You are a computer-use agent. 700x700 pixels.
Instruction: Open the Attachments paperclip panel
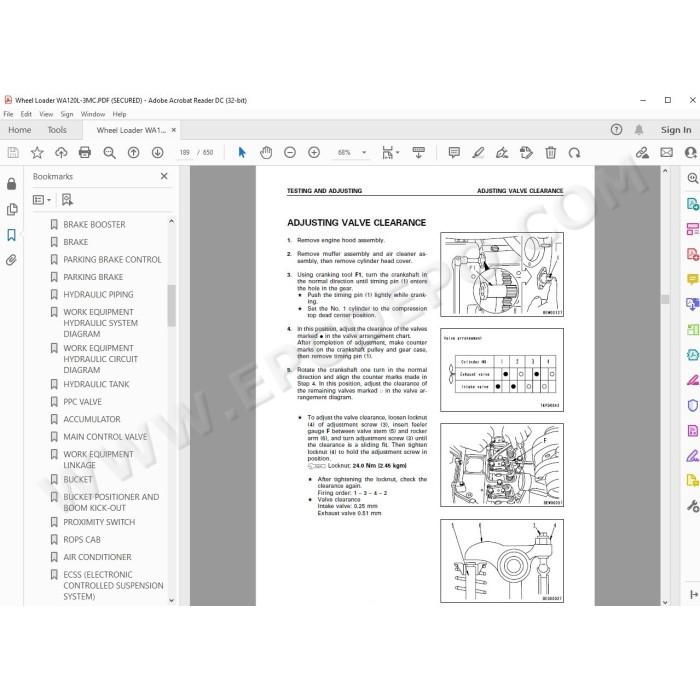point(12,260)
